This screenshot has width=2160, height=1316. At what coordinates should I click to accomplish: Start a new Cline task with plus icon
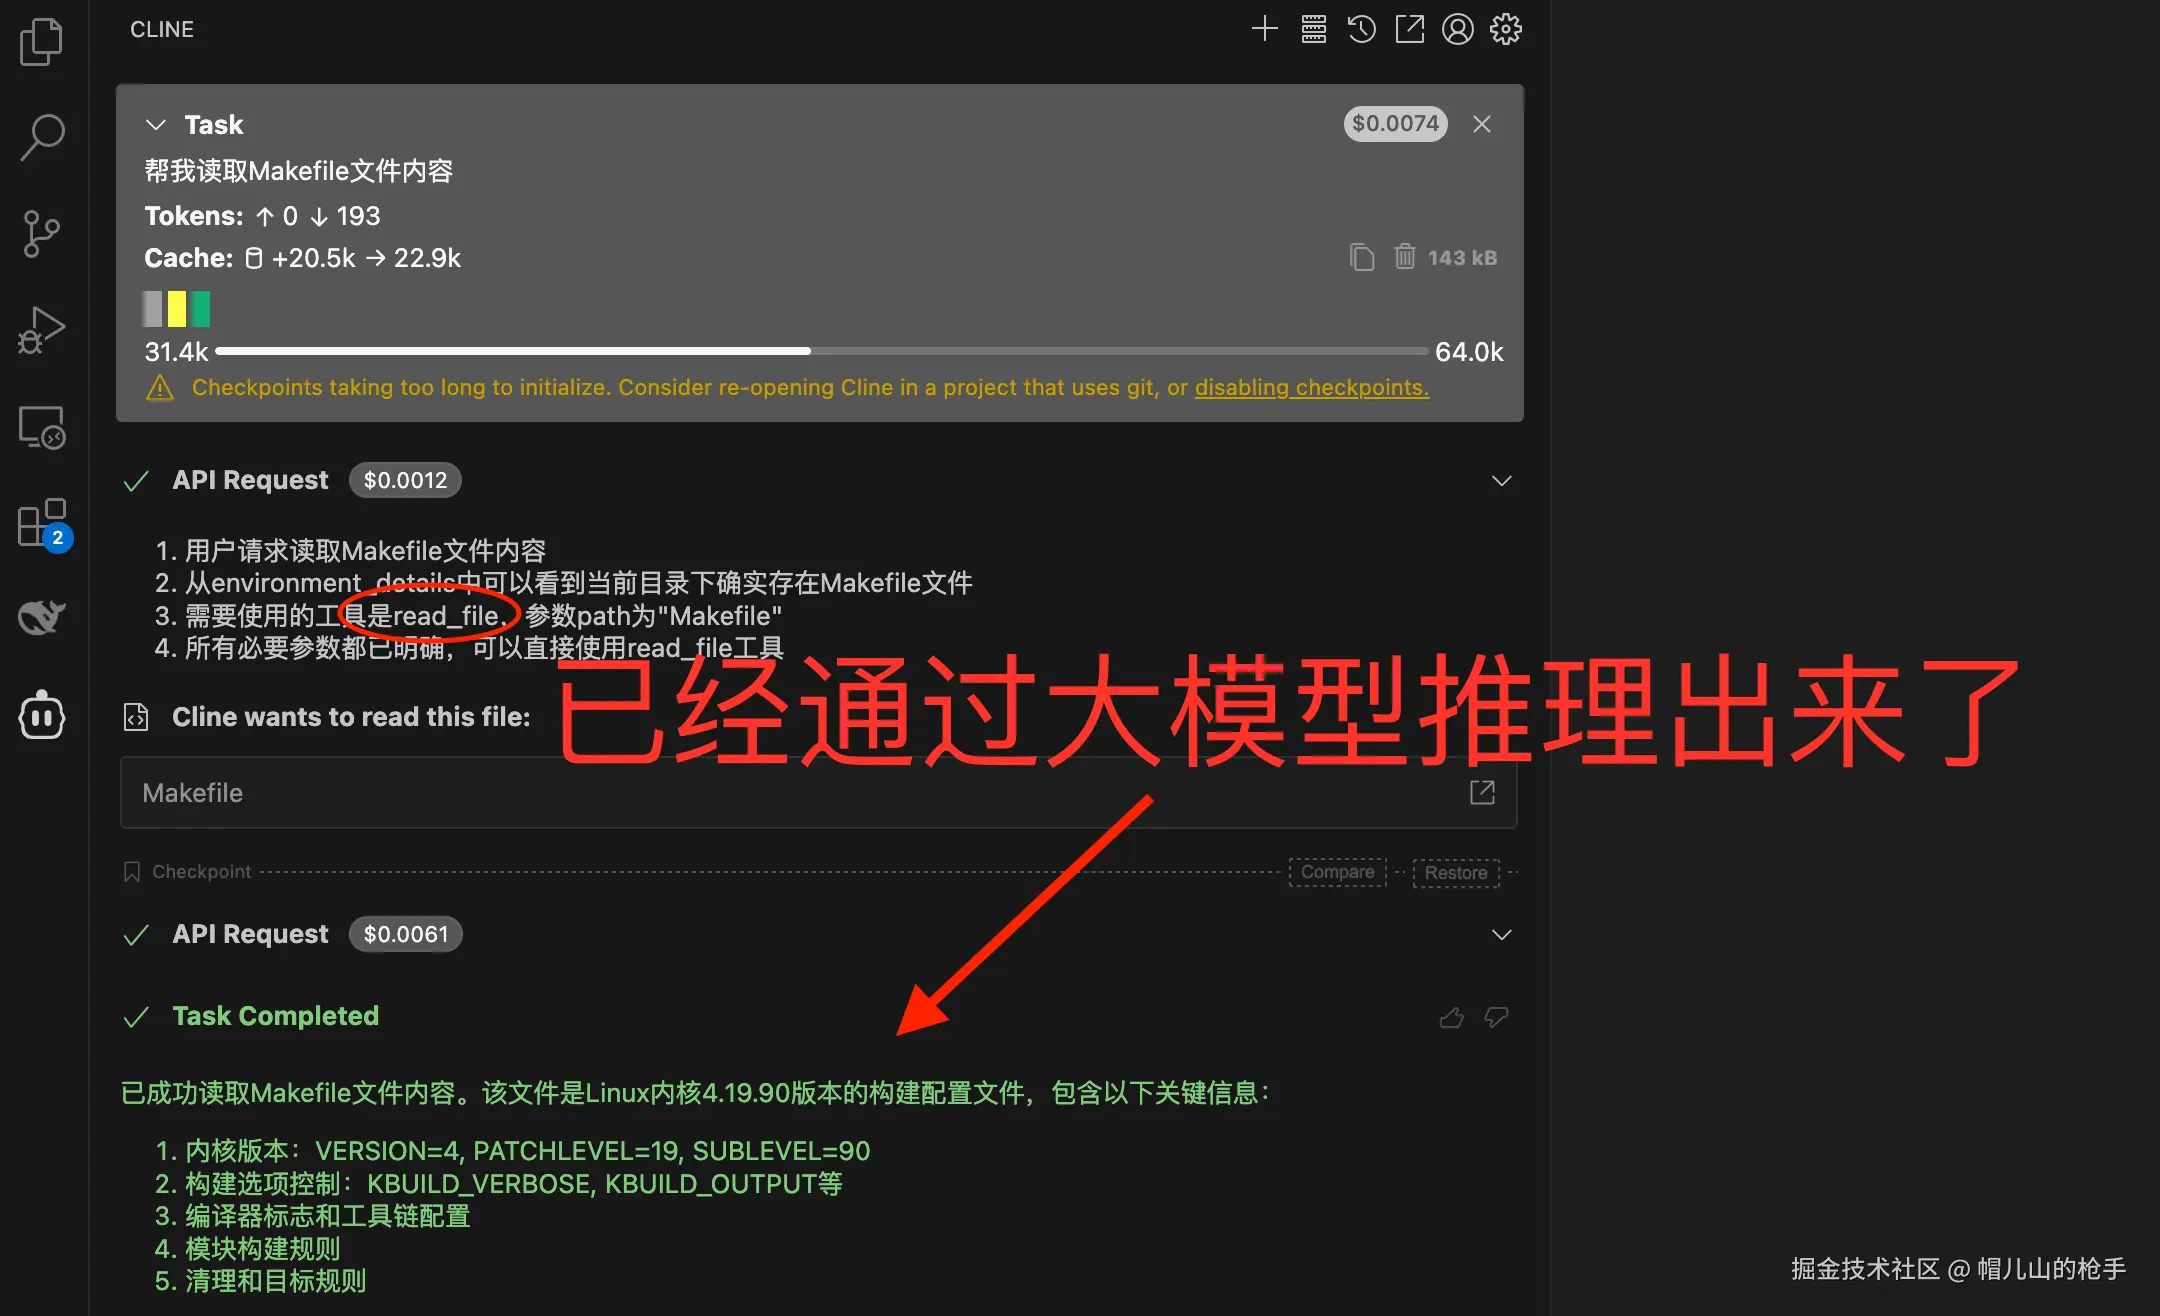[1265, 29]
